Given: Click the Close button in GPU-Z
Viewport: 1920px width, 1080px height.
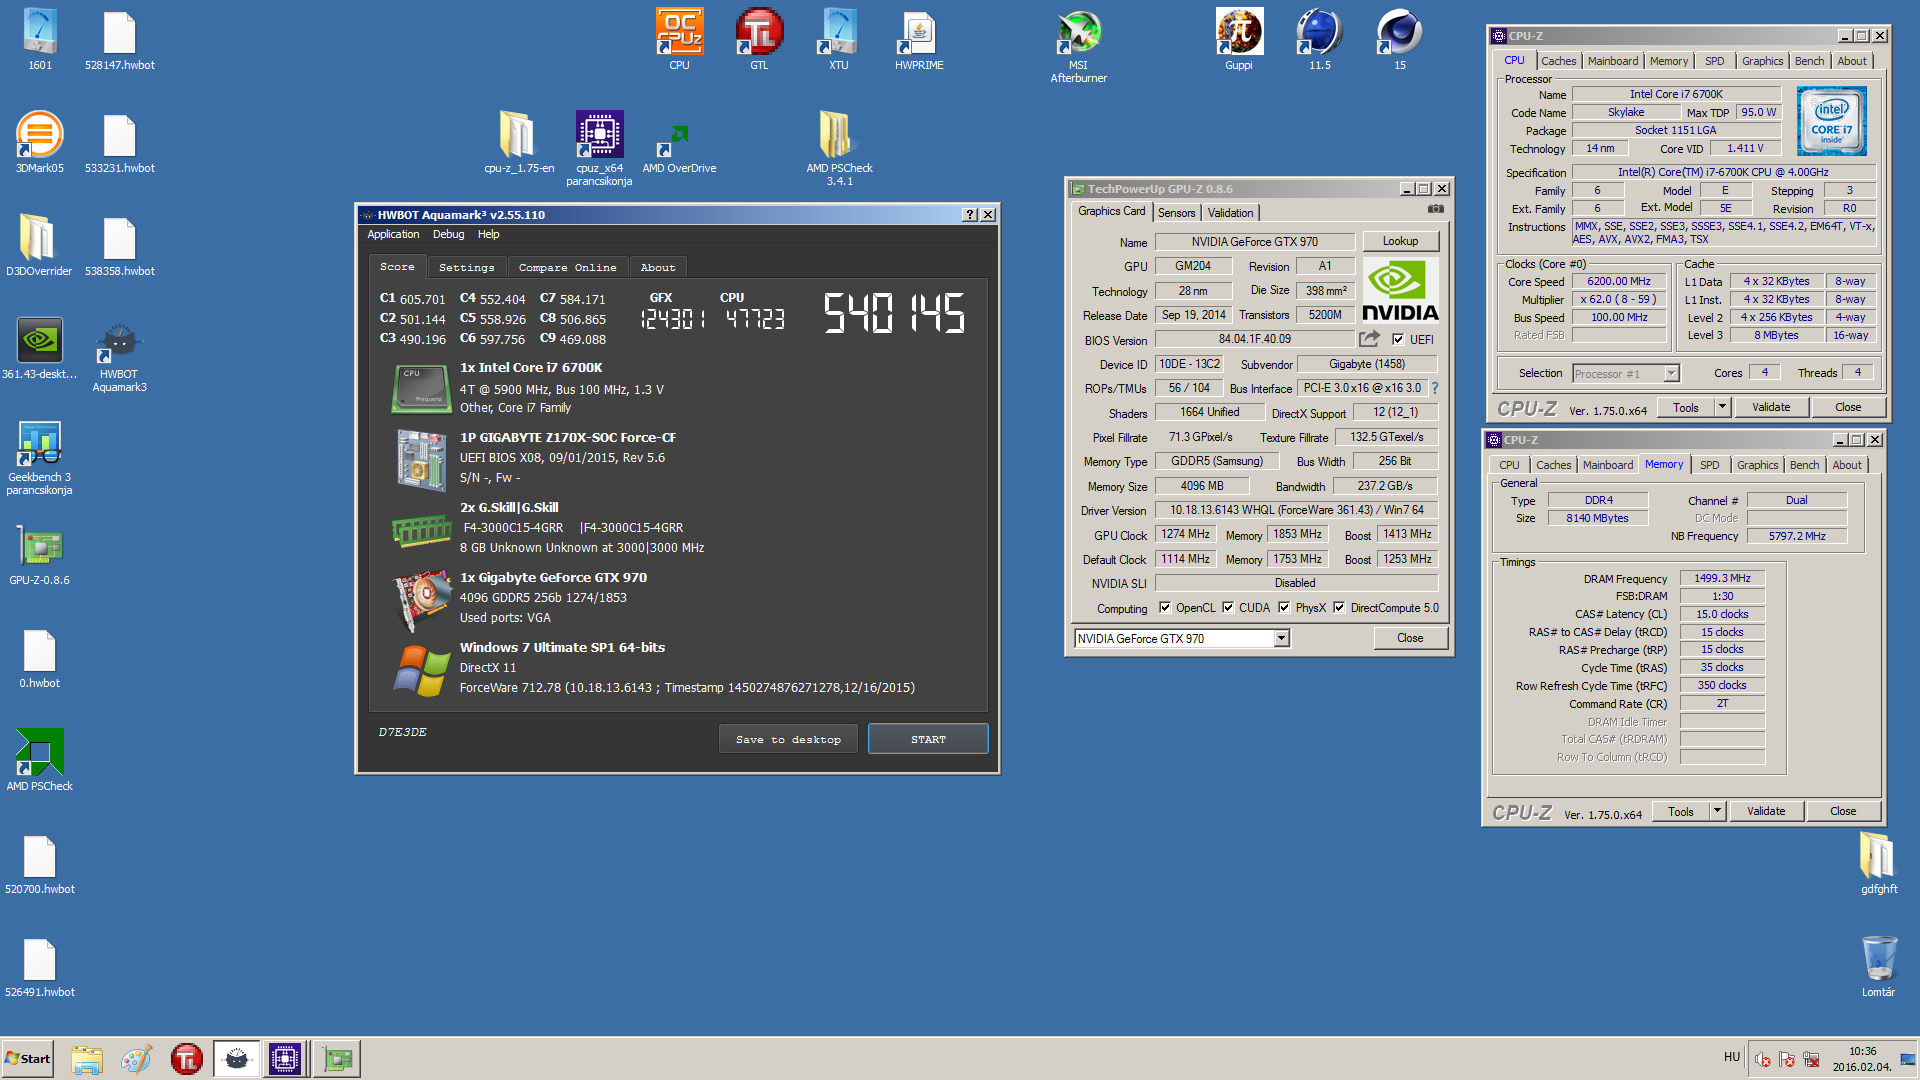Looking at the screenshot, I should [1410, 638].
